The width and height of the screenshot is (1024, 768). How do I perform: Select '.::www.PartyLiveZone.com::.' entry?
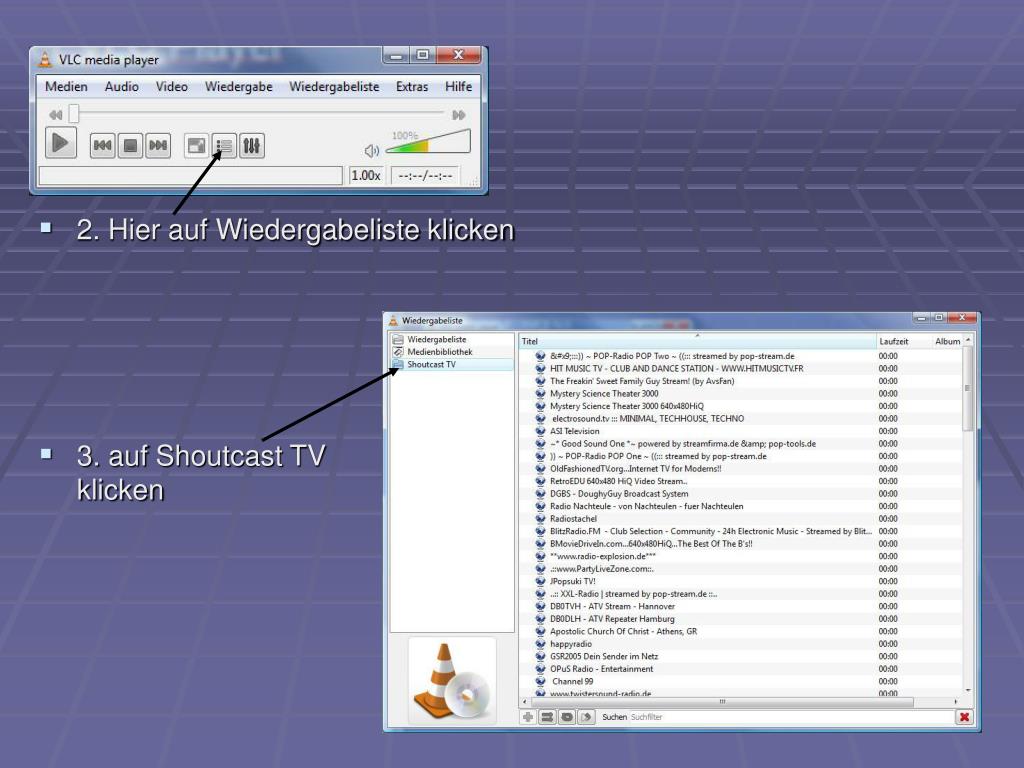tap(601, 569)
